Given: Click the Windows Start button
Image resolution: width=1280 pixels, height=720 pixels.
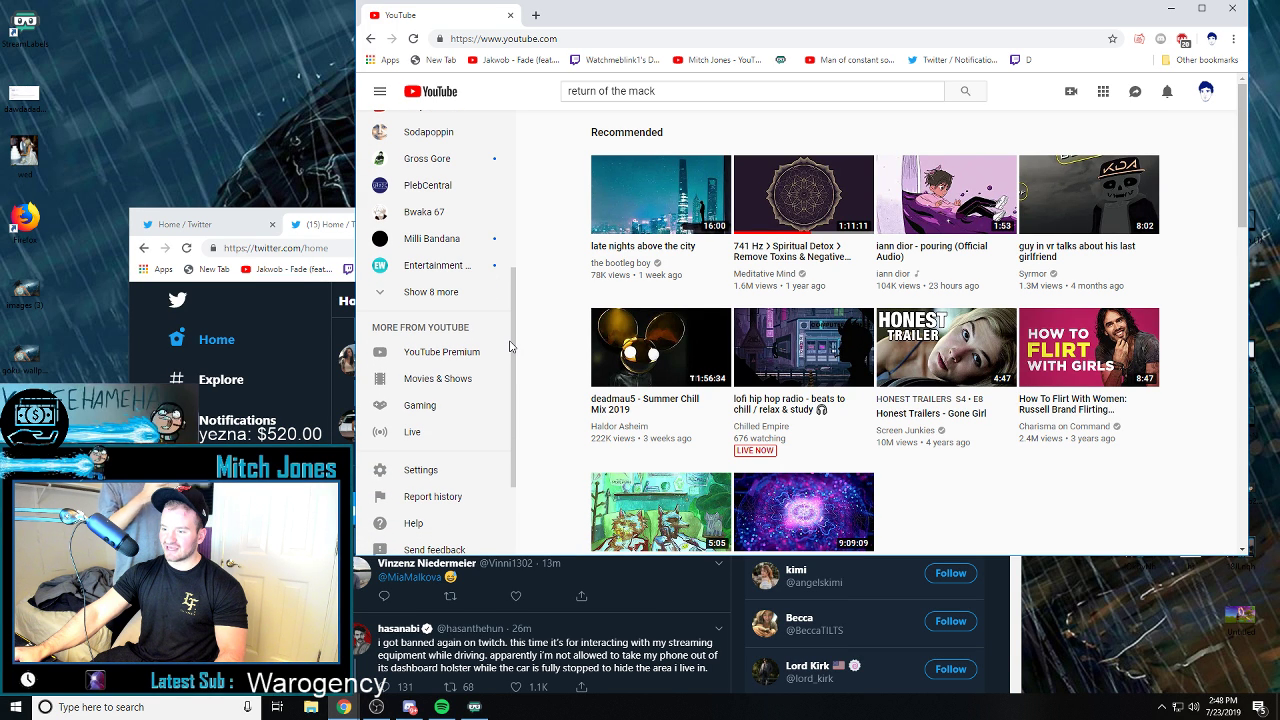Looking at the screenshot, I should pyautogui.click(x=16, y=707).
